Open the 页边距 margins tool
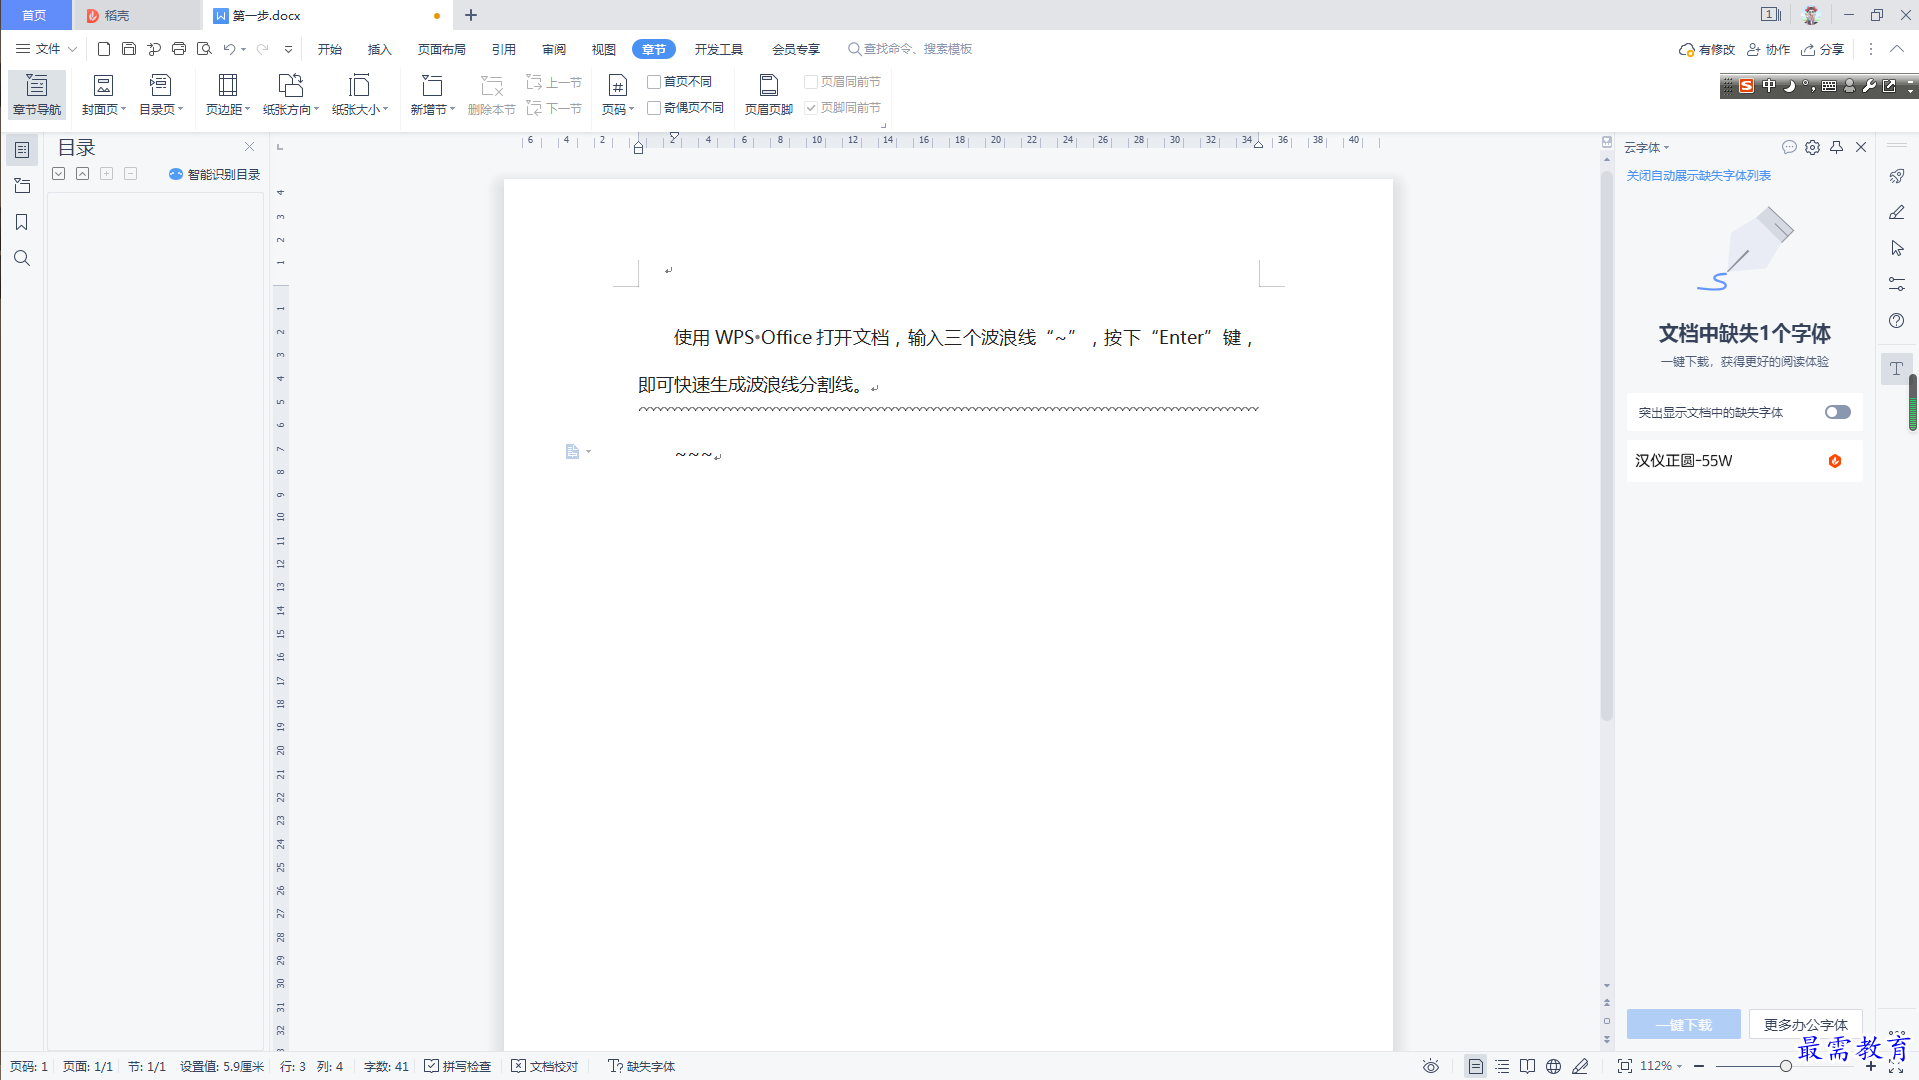The image size is (1919, 1080). (228, 94)
